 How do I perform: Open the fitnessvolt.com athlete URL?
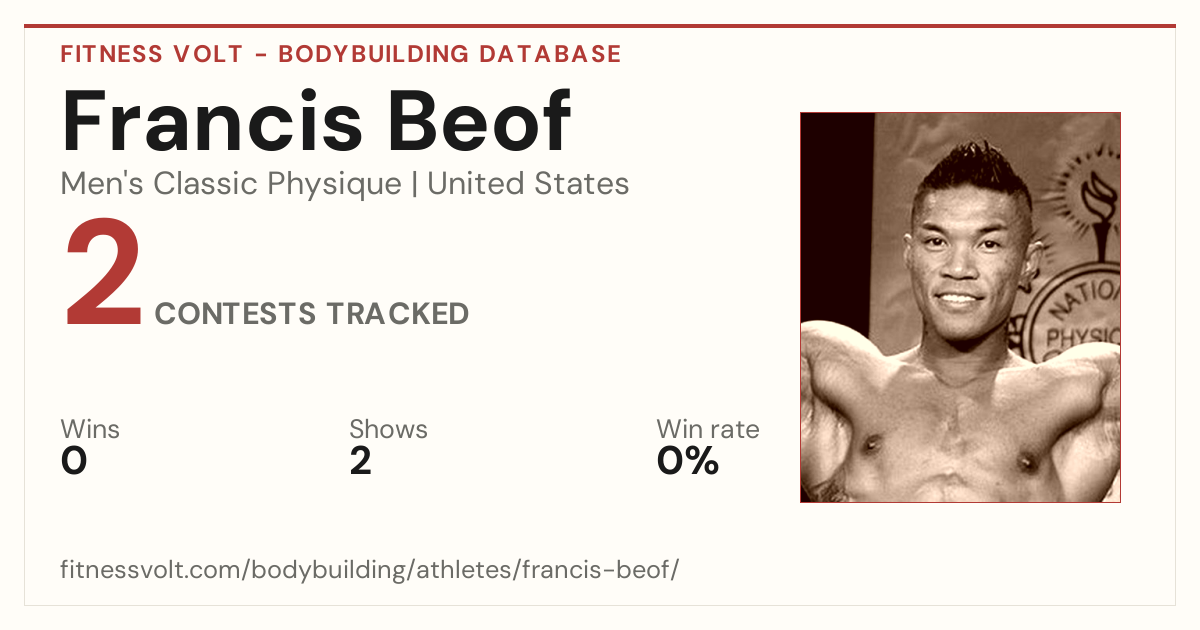(x=370, y=570)
